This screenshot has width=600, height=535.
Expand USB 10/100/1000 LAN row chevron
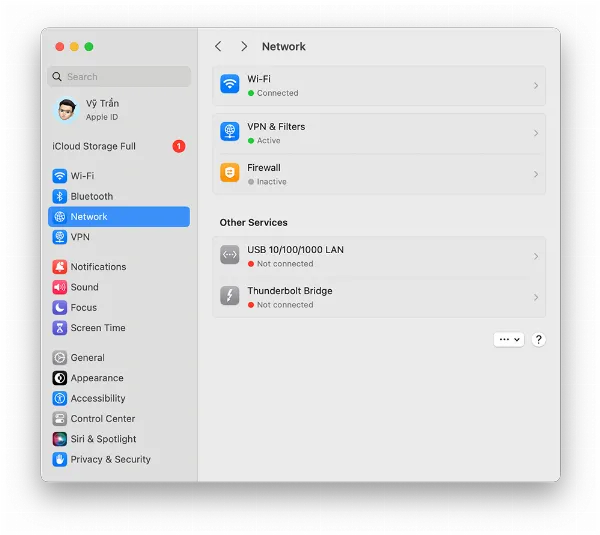[536, 256]
